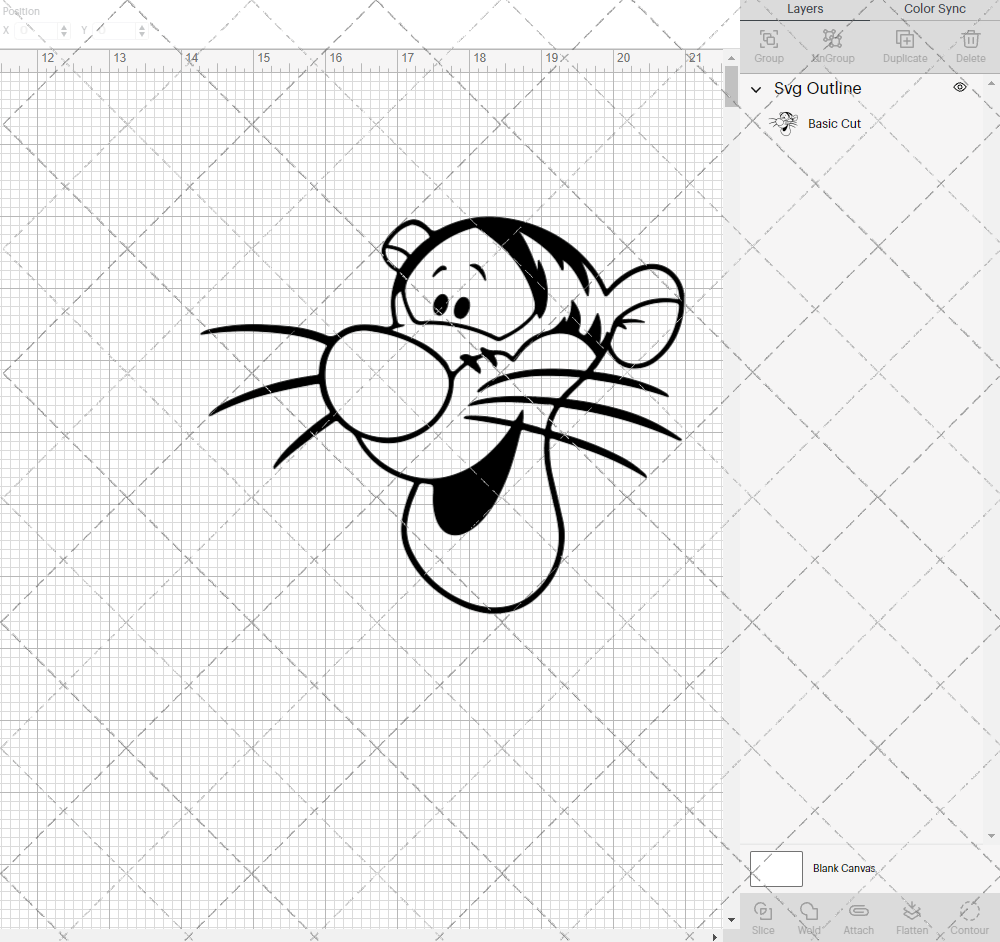This screenshot has width=1000, height=942.
Task: Click the Y position stepper arrows
Action: point(142,31)
